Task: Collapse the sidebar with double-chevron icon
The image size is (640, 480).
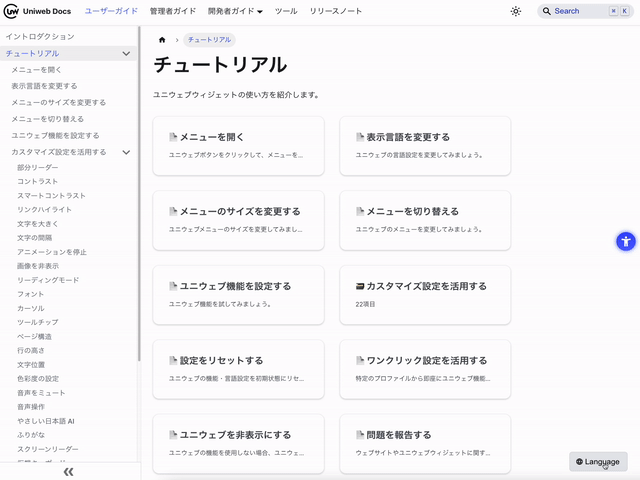Action: [x=69, y=472]
